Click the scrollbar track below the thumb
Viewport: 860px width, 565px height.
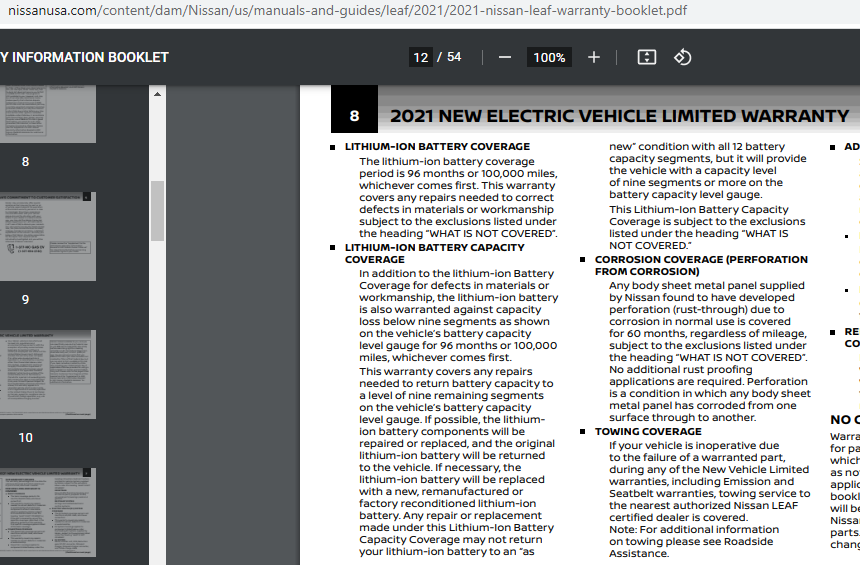(157, 400)
